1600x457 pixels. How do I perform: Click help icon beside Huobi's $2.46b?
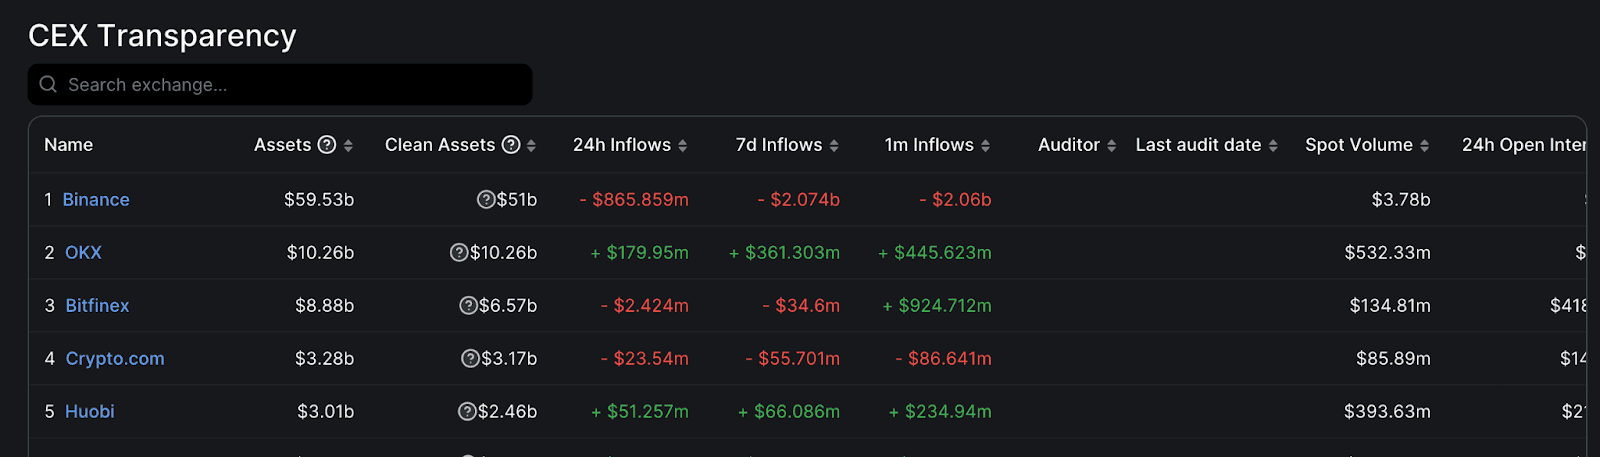pos(467,412)
